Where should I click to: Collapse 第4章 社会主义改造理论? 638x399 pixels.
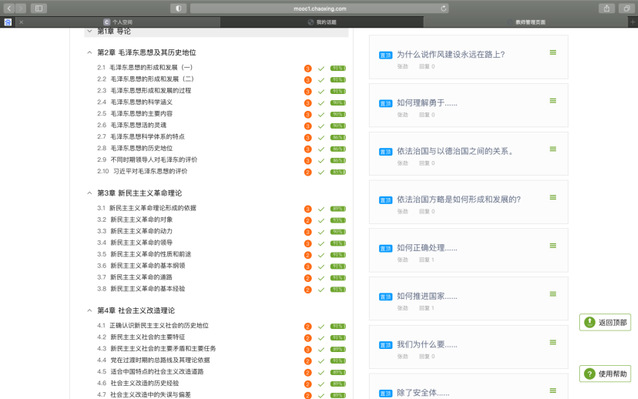click(x=90, y=311)
